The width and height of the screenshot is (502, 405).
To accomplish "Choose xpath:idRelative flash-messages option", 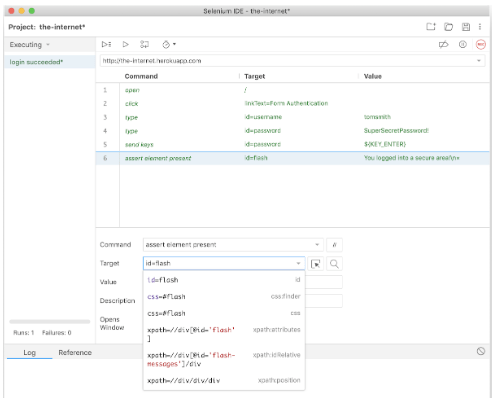I will 224,359.
